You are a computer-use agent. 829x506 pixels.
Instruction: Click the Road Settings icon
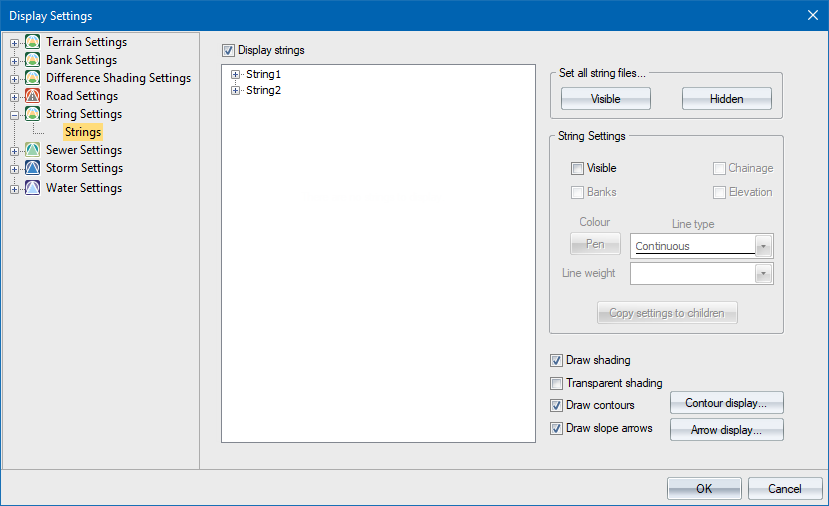32,96
